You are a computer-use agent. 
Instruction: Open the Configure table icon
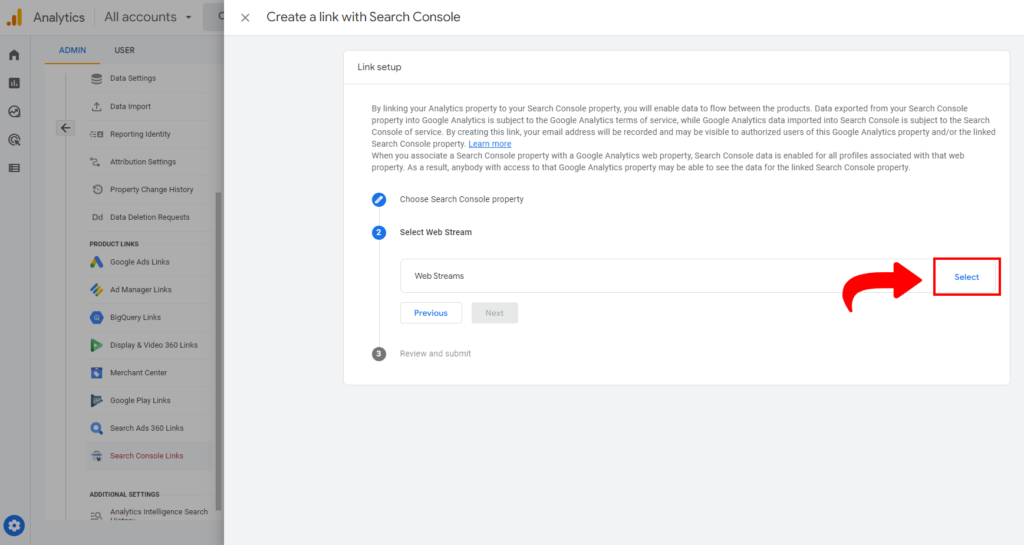(x=14, y=168)
